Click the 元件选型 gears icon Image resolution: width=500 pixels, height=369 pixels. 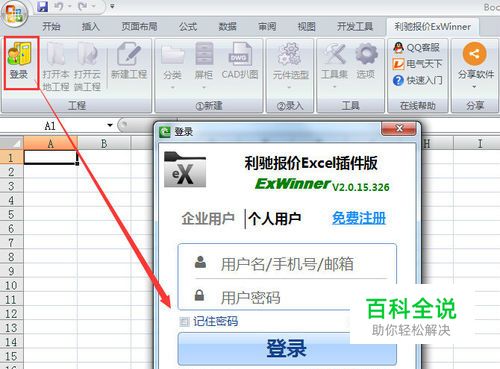(290, 53)
